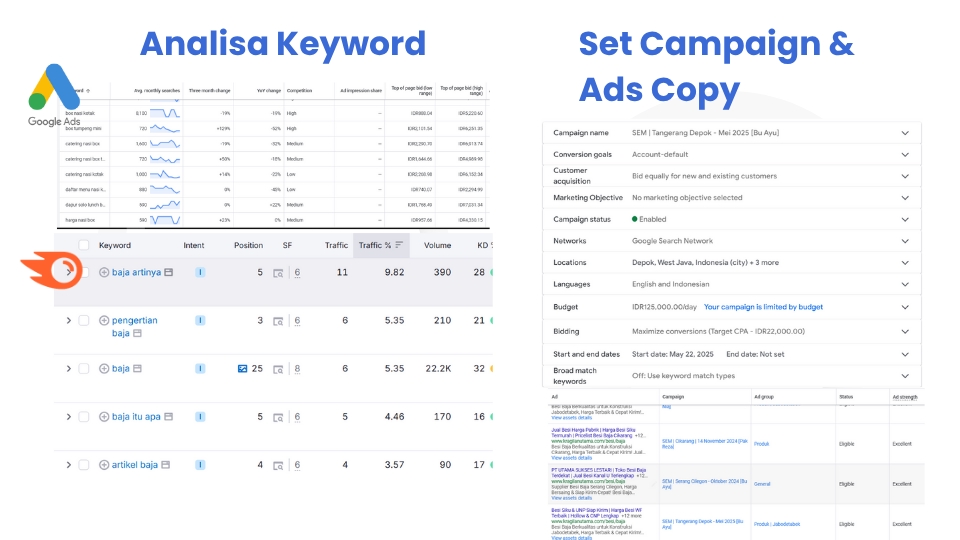Open SEM | Serang Cilegon campaign link
Screen dimensions: 960x540
tap(704, 484)
